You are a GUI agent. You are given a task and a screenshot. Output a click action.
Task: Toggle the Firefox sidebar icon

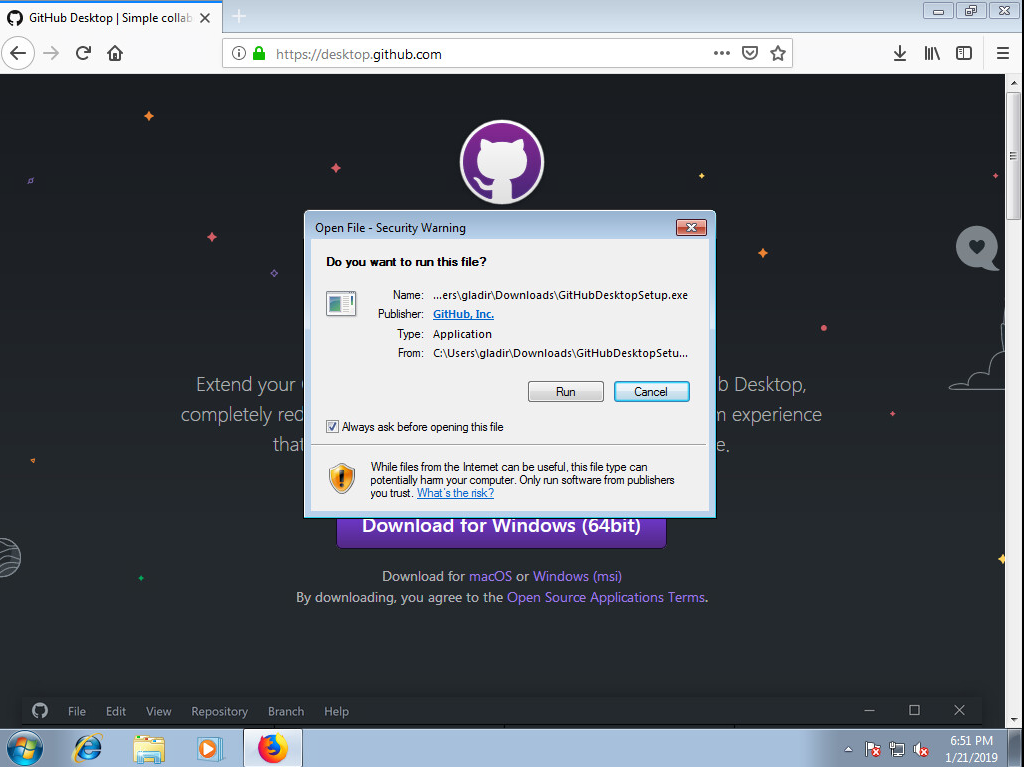point(964,54)
